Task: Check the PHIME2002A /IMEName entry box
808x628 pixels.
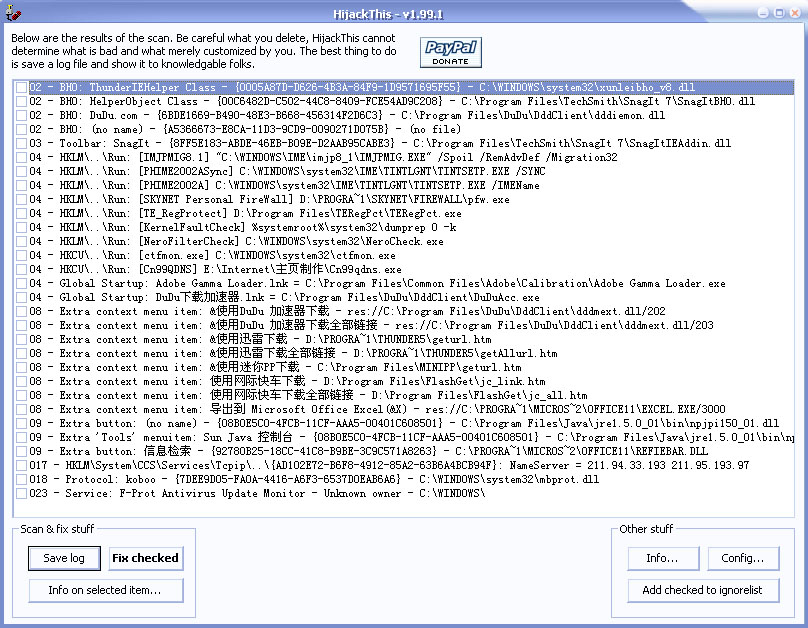Action: [21, 185]
